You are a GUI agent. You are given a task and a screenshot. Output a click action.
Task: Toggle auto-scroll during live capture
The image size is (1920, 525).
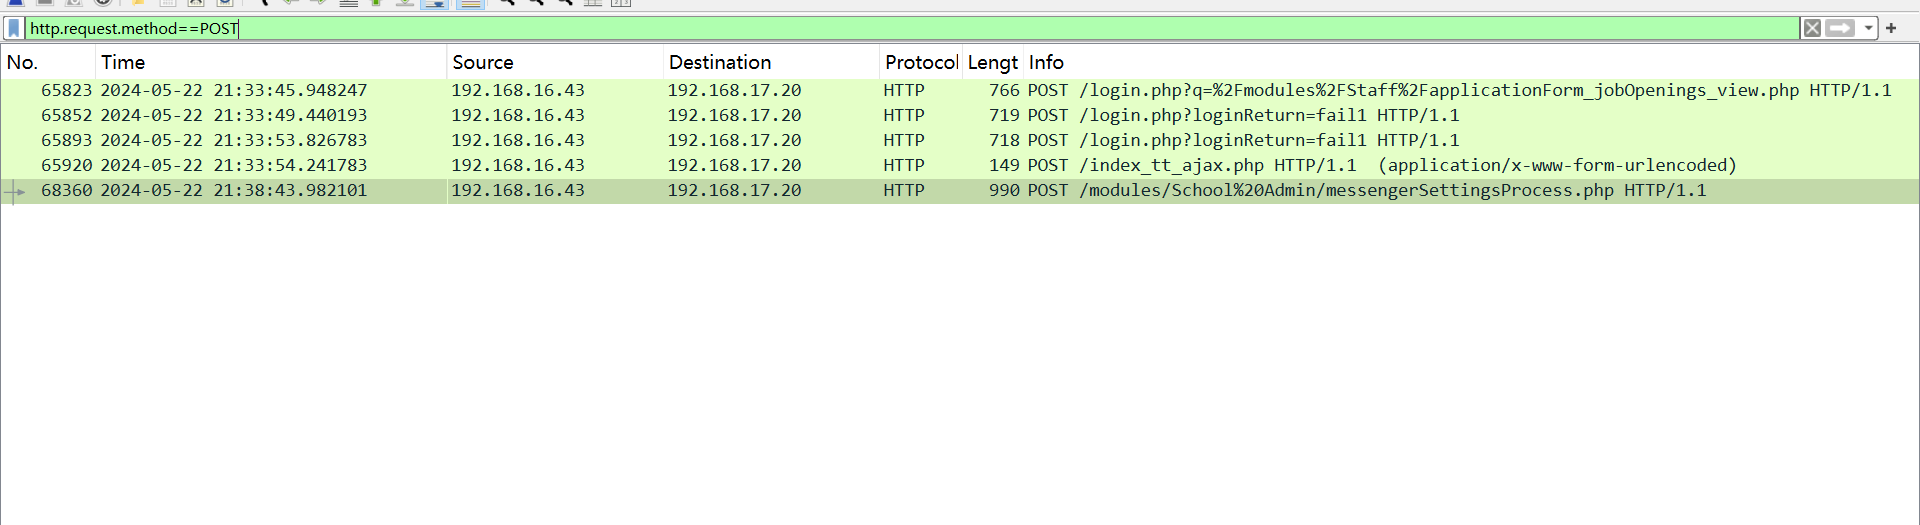pyautogui.click(x=434, y=3)
